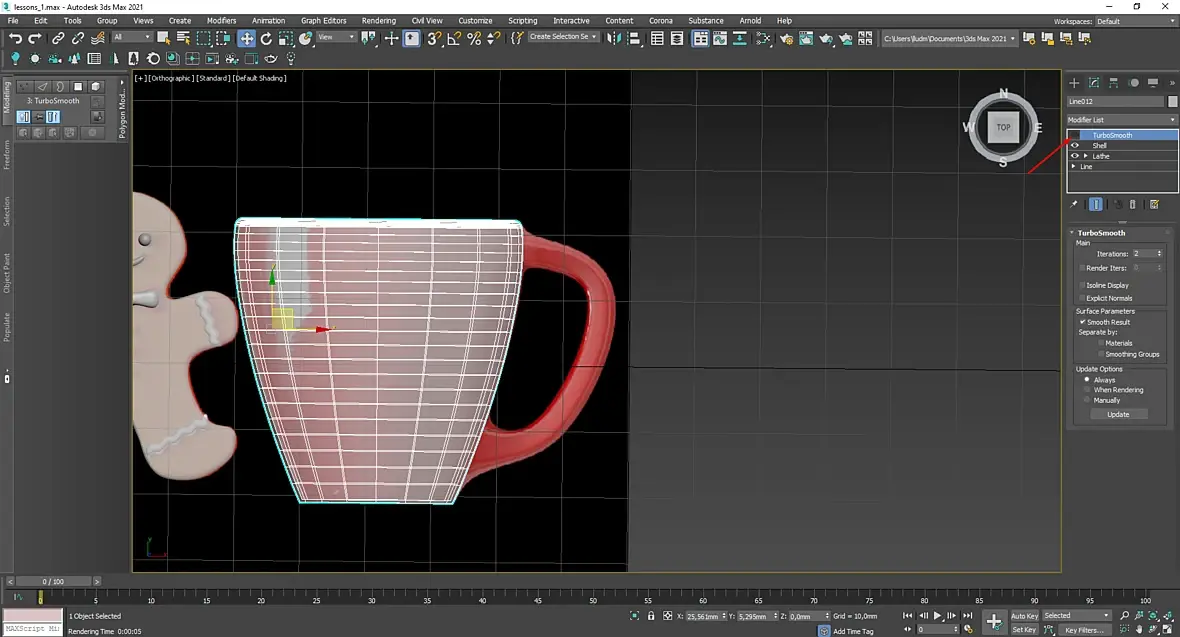This screenshot has width=1180, height=637.
Task: Switch to the Create tab plus icon
Action: tap(1075, 83)
